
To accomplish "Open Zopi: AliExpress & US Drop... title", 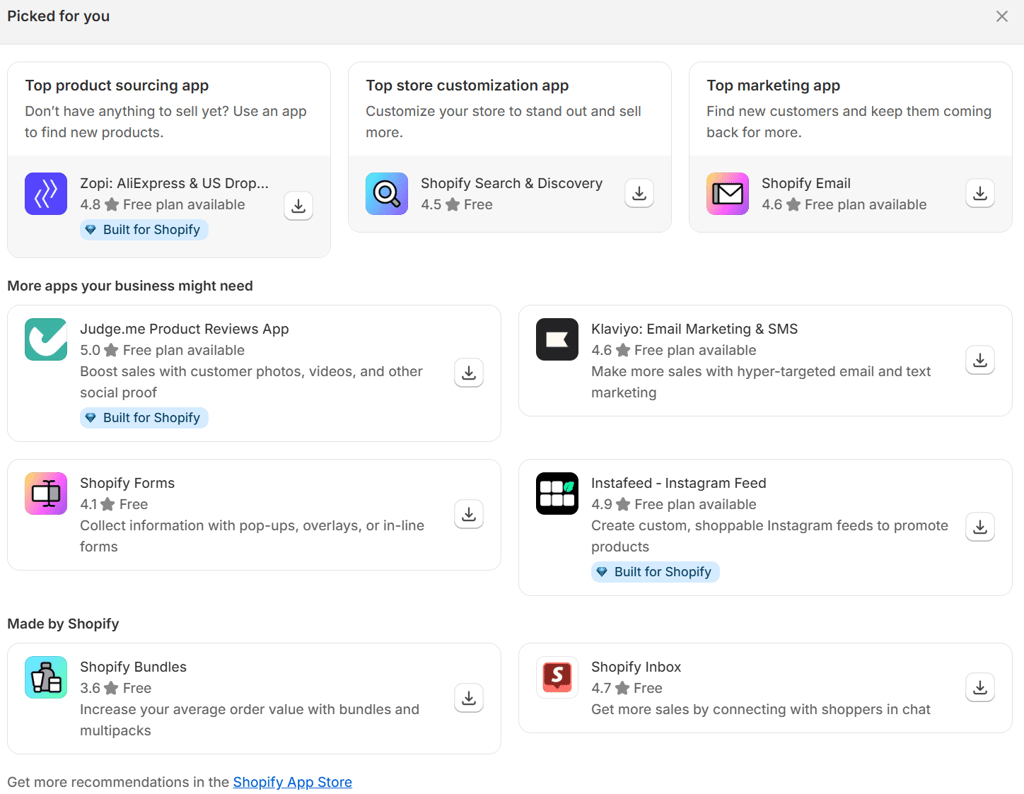I will (x=174, y=183).
